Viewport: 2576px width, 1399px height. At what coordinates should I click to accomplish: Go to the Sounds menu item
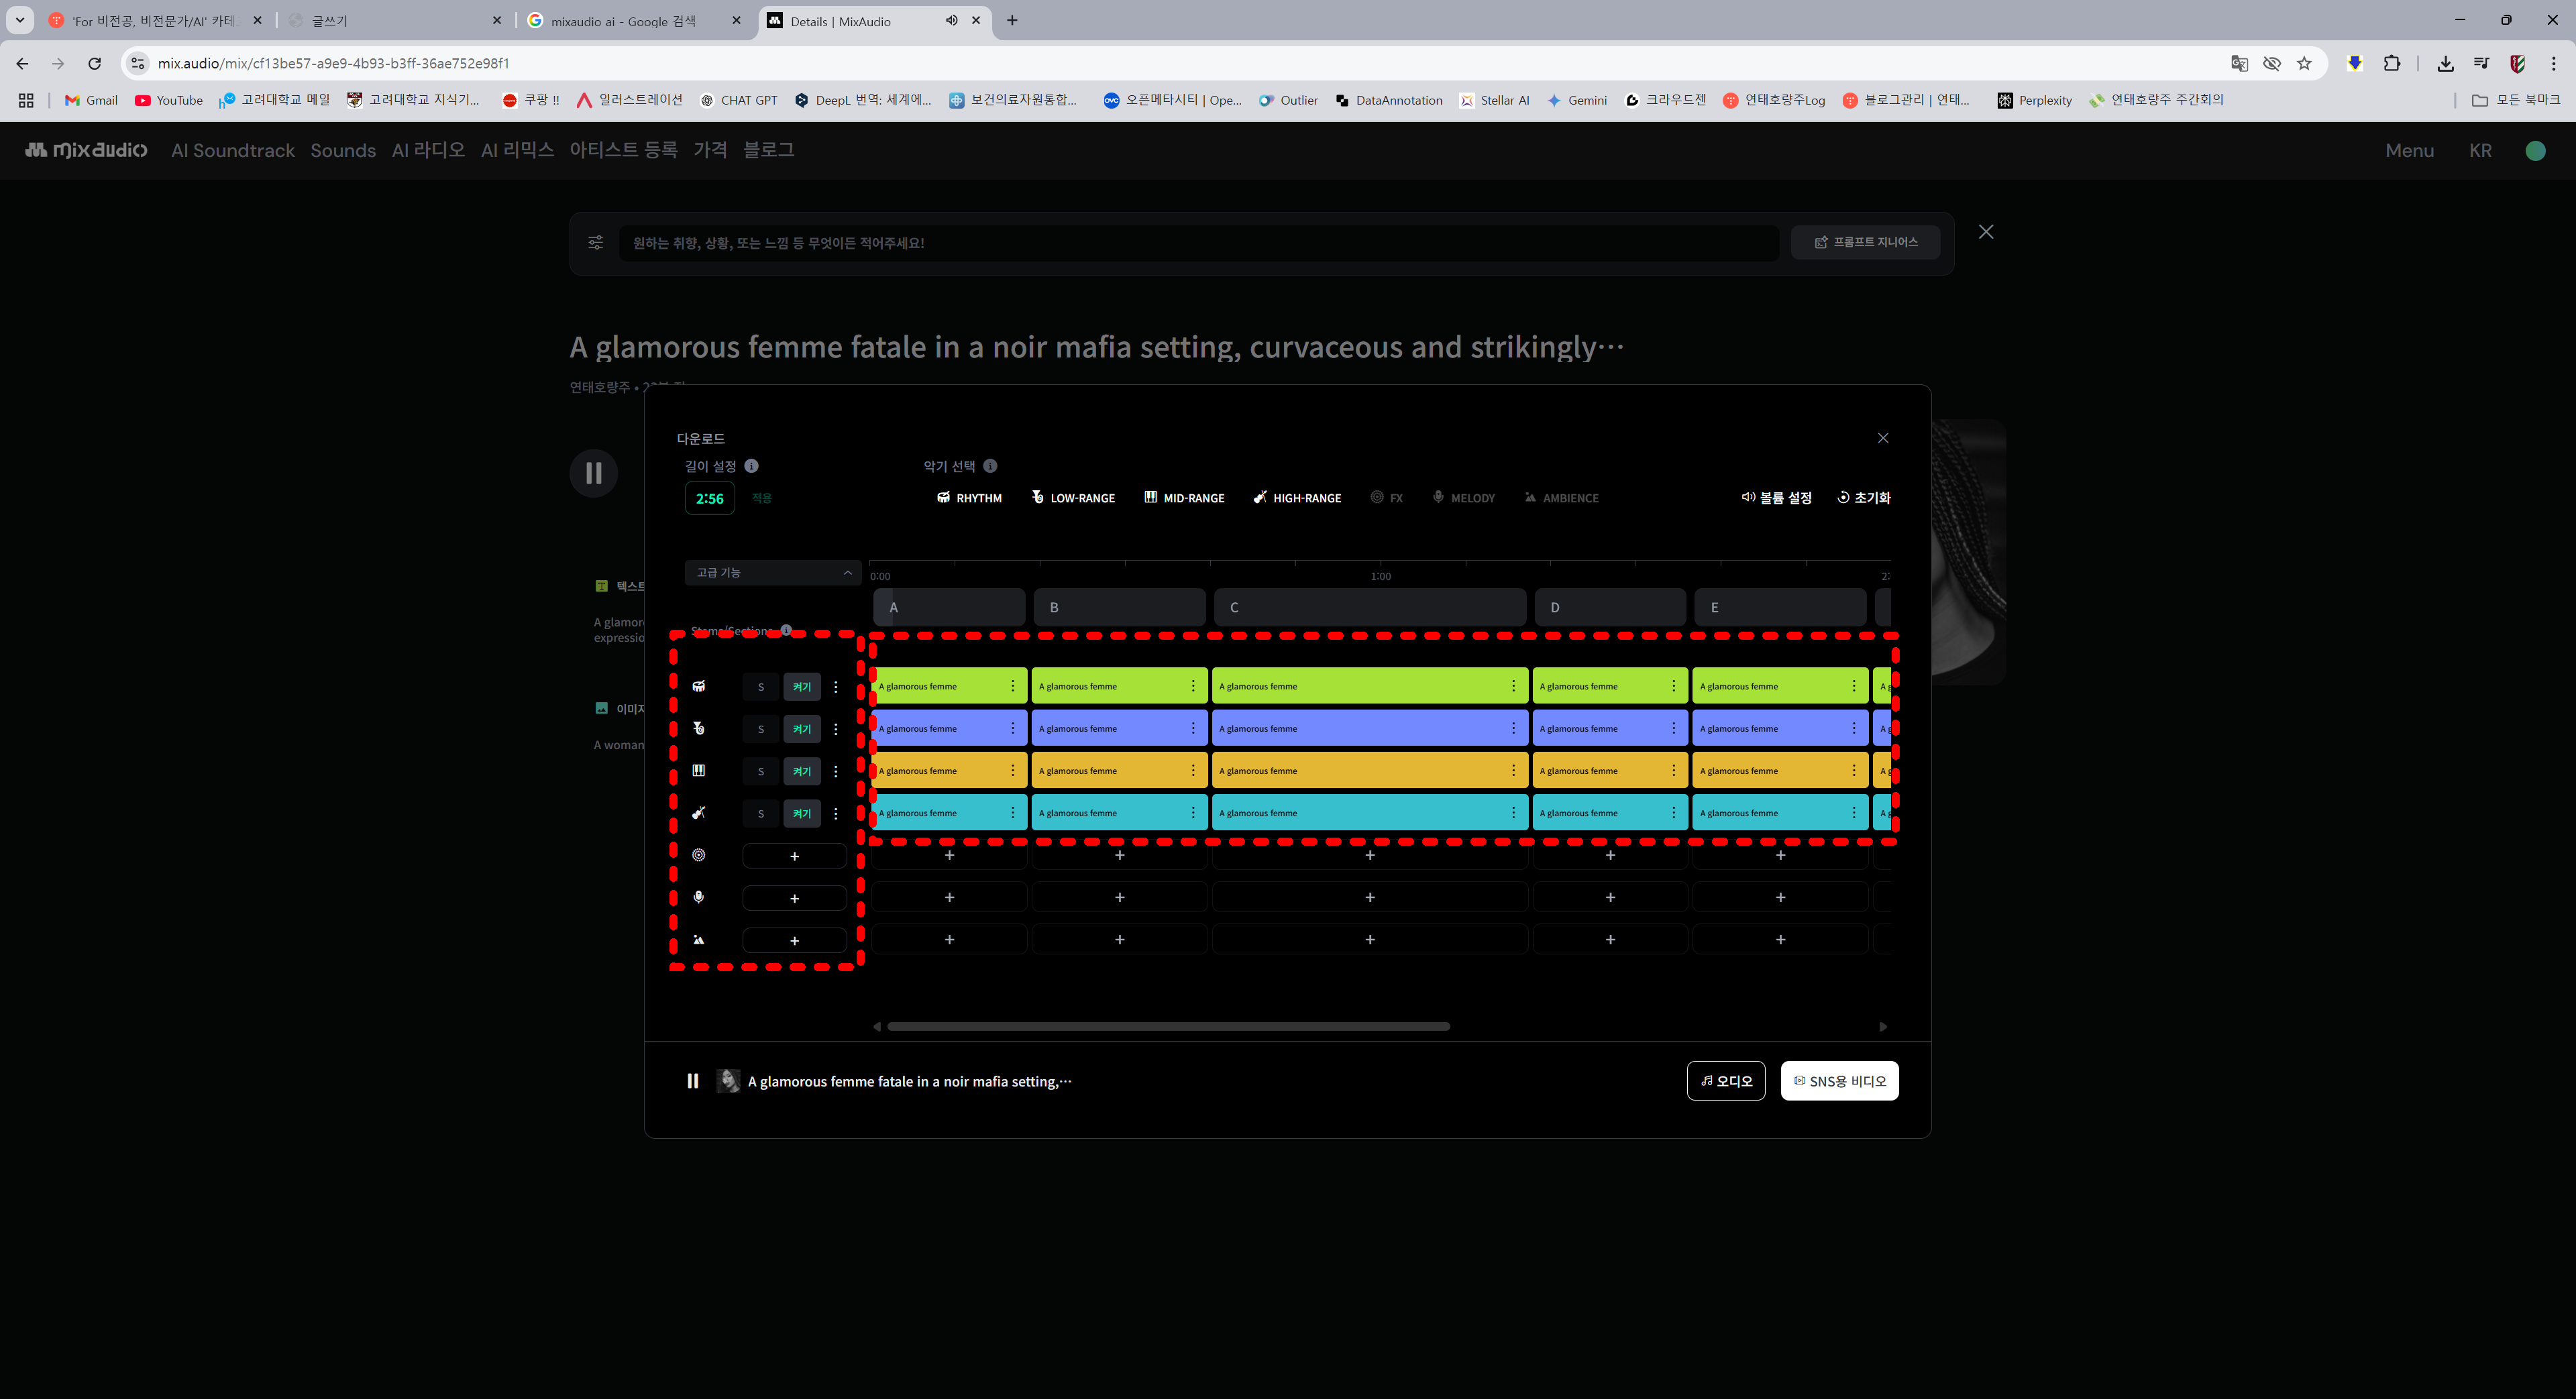(x=343, y=151)
